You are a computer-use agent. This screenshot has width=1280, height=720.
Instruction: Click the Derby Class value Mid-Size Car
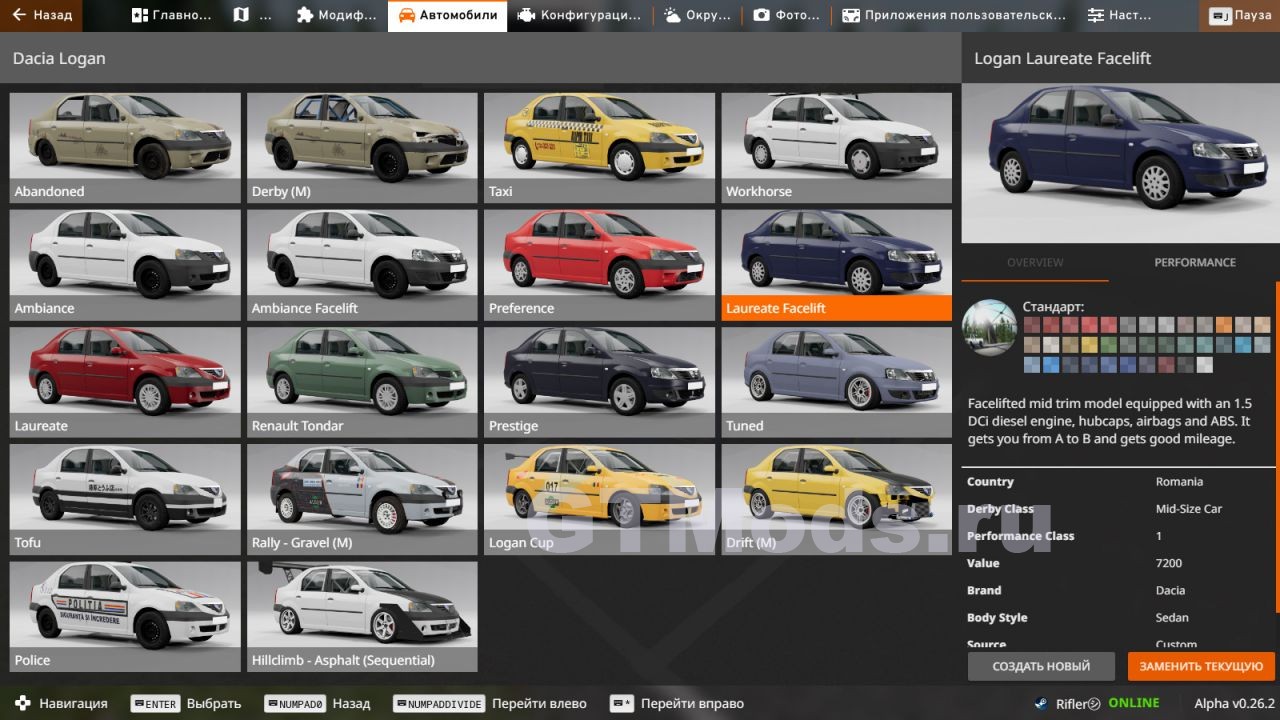1189,509
